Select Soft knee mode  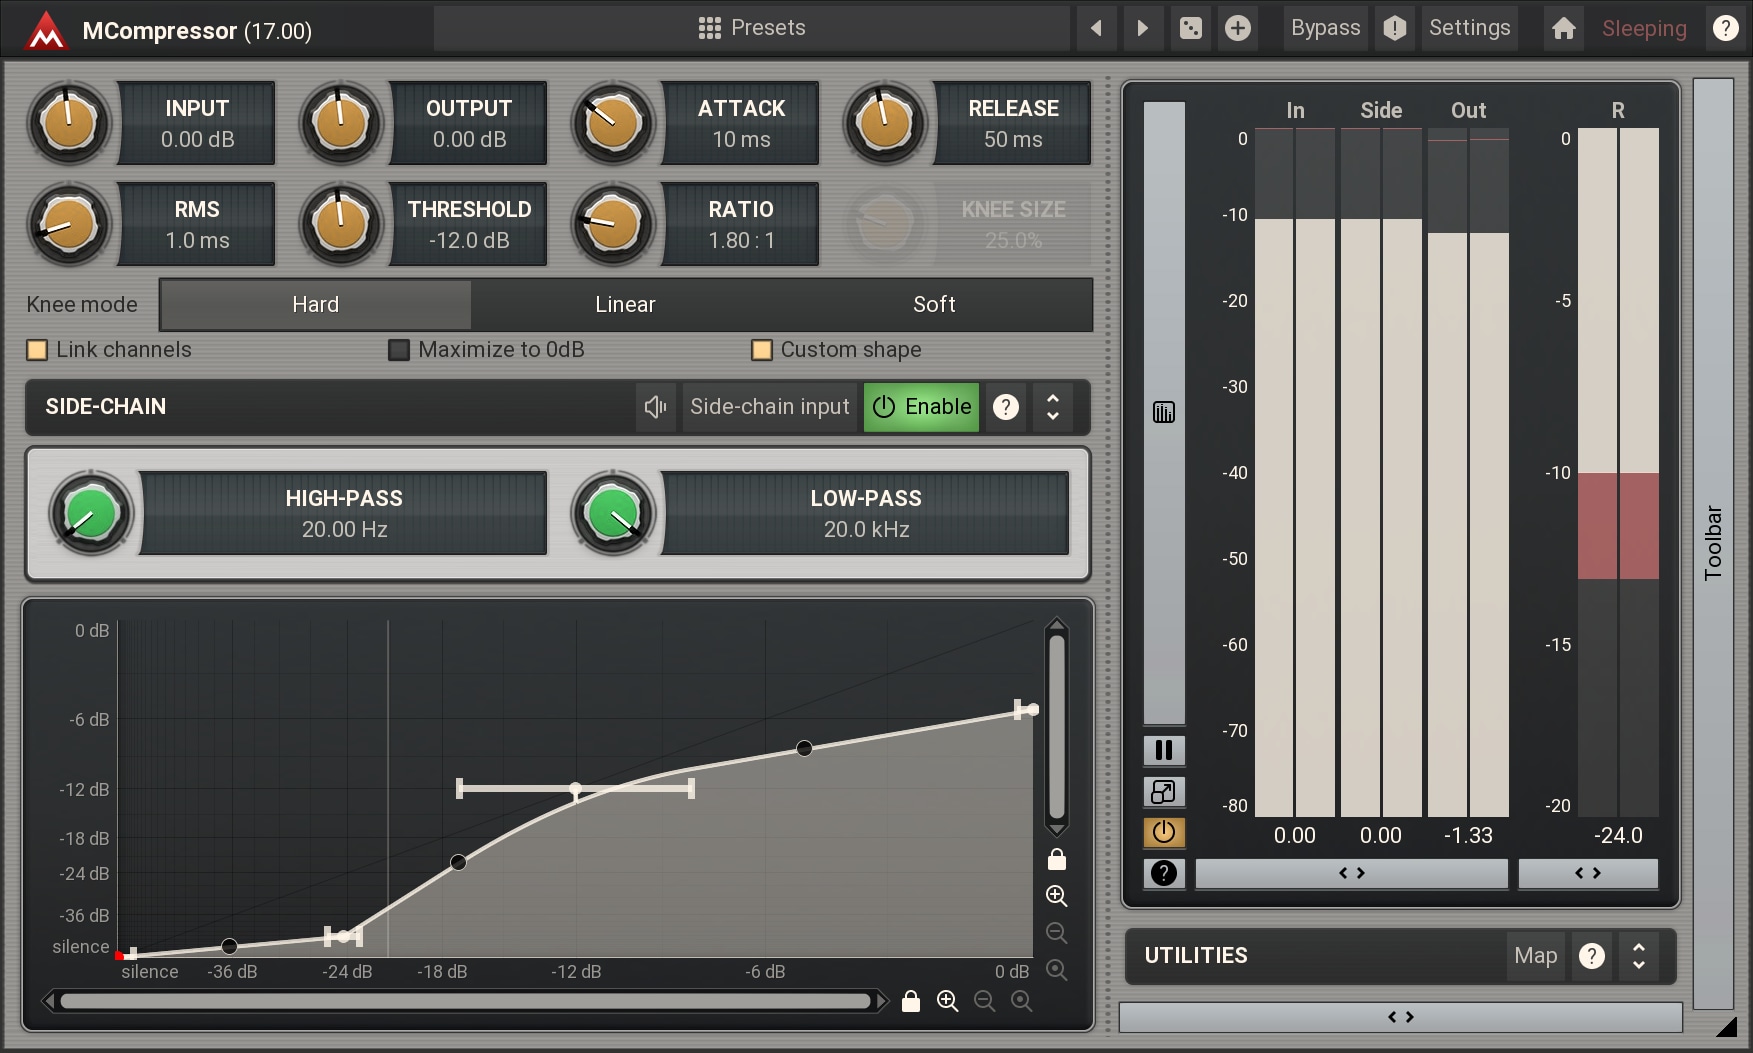(934, 305)
